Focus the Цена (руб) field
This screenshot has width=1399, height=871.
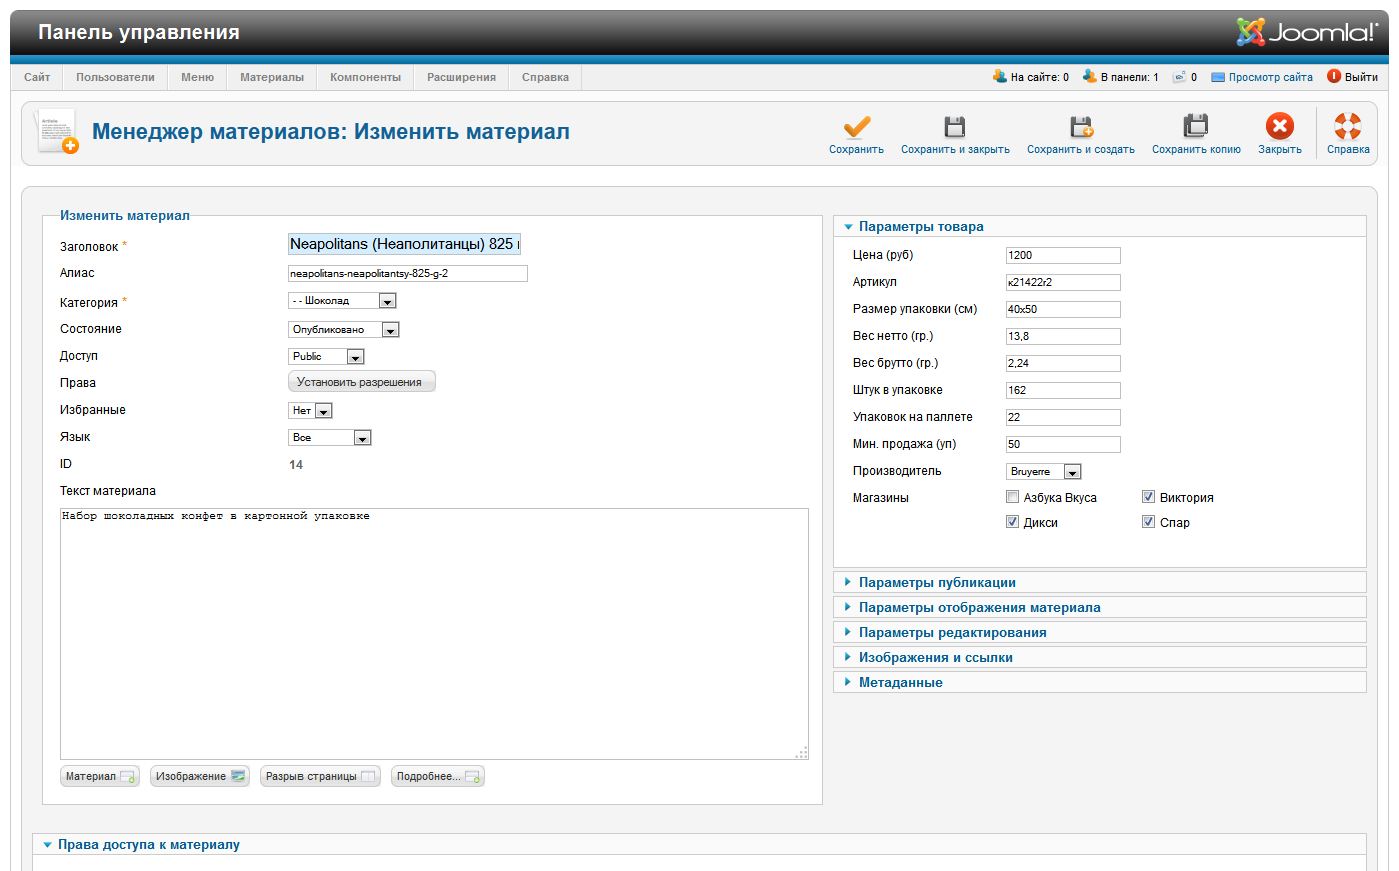1063,255
